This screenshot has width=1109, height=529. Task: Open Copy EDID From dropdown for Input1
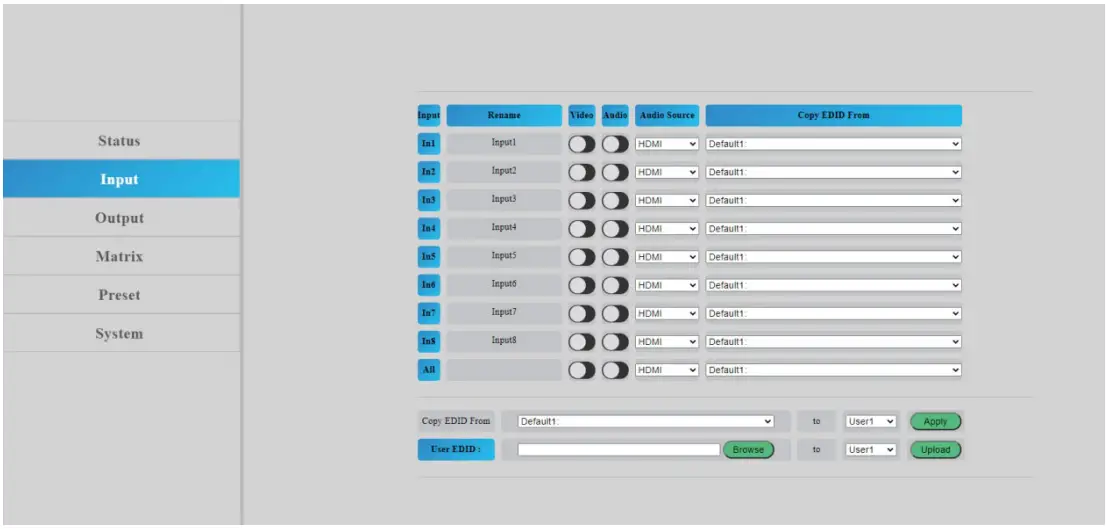coord(834,144)
